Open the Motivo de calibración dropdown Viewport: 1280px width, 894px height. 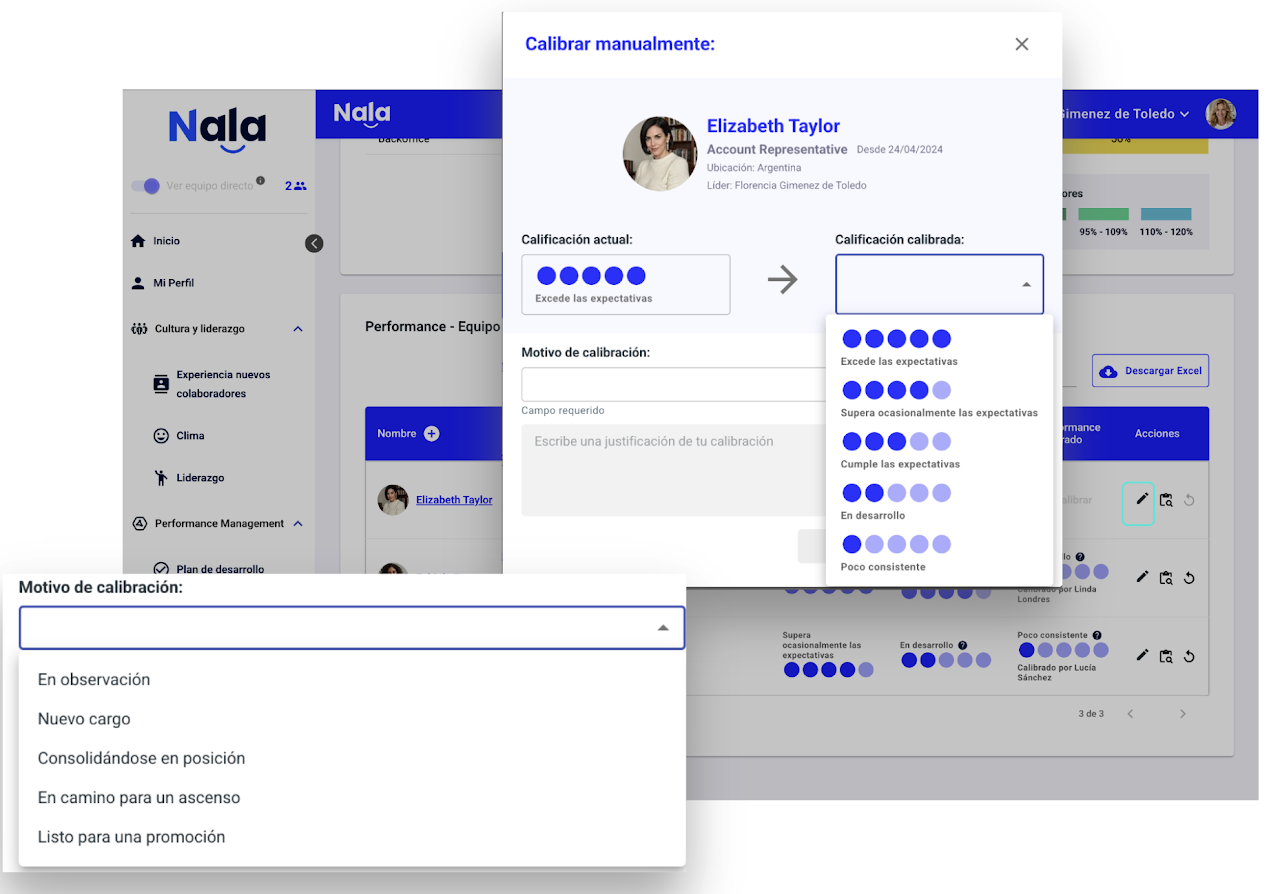pos(351,627)
